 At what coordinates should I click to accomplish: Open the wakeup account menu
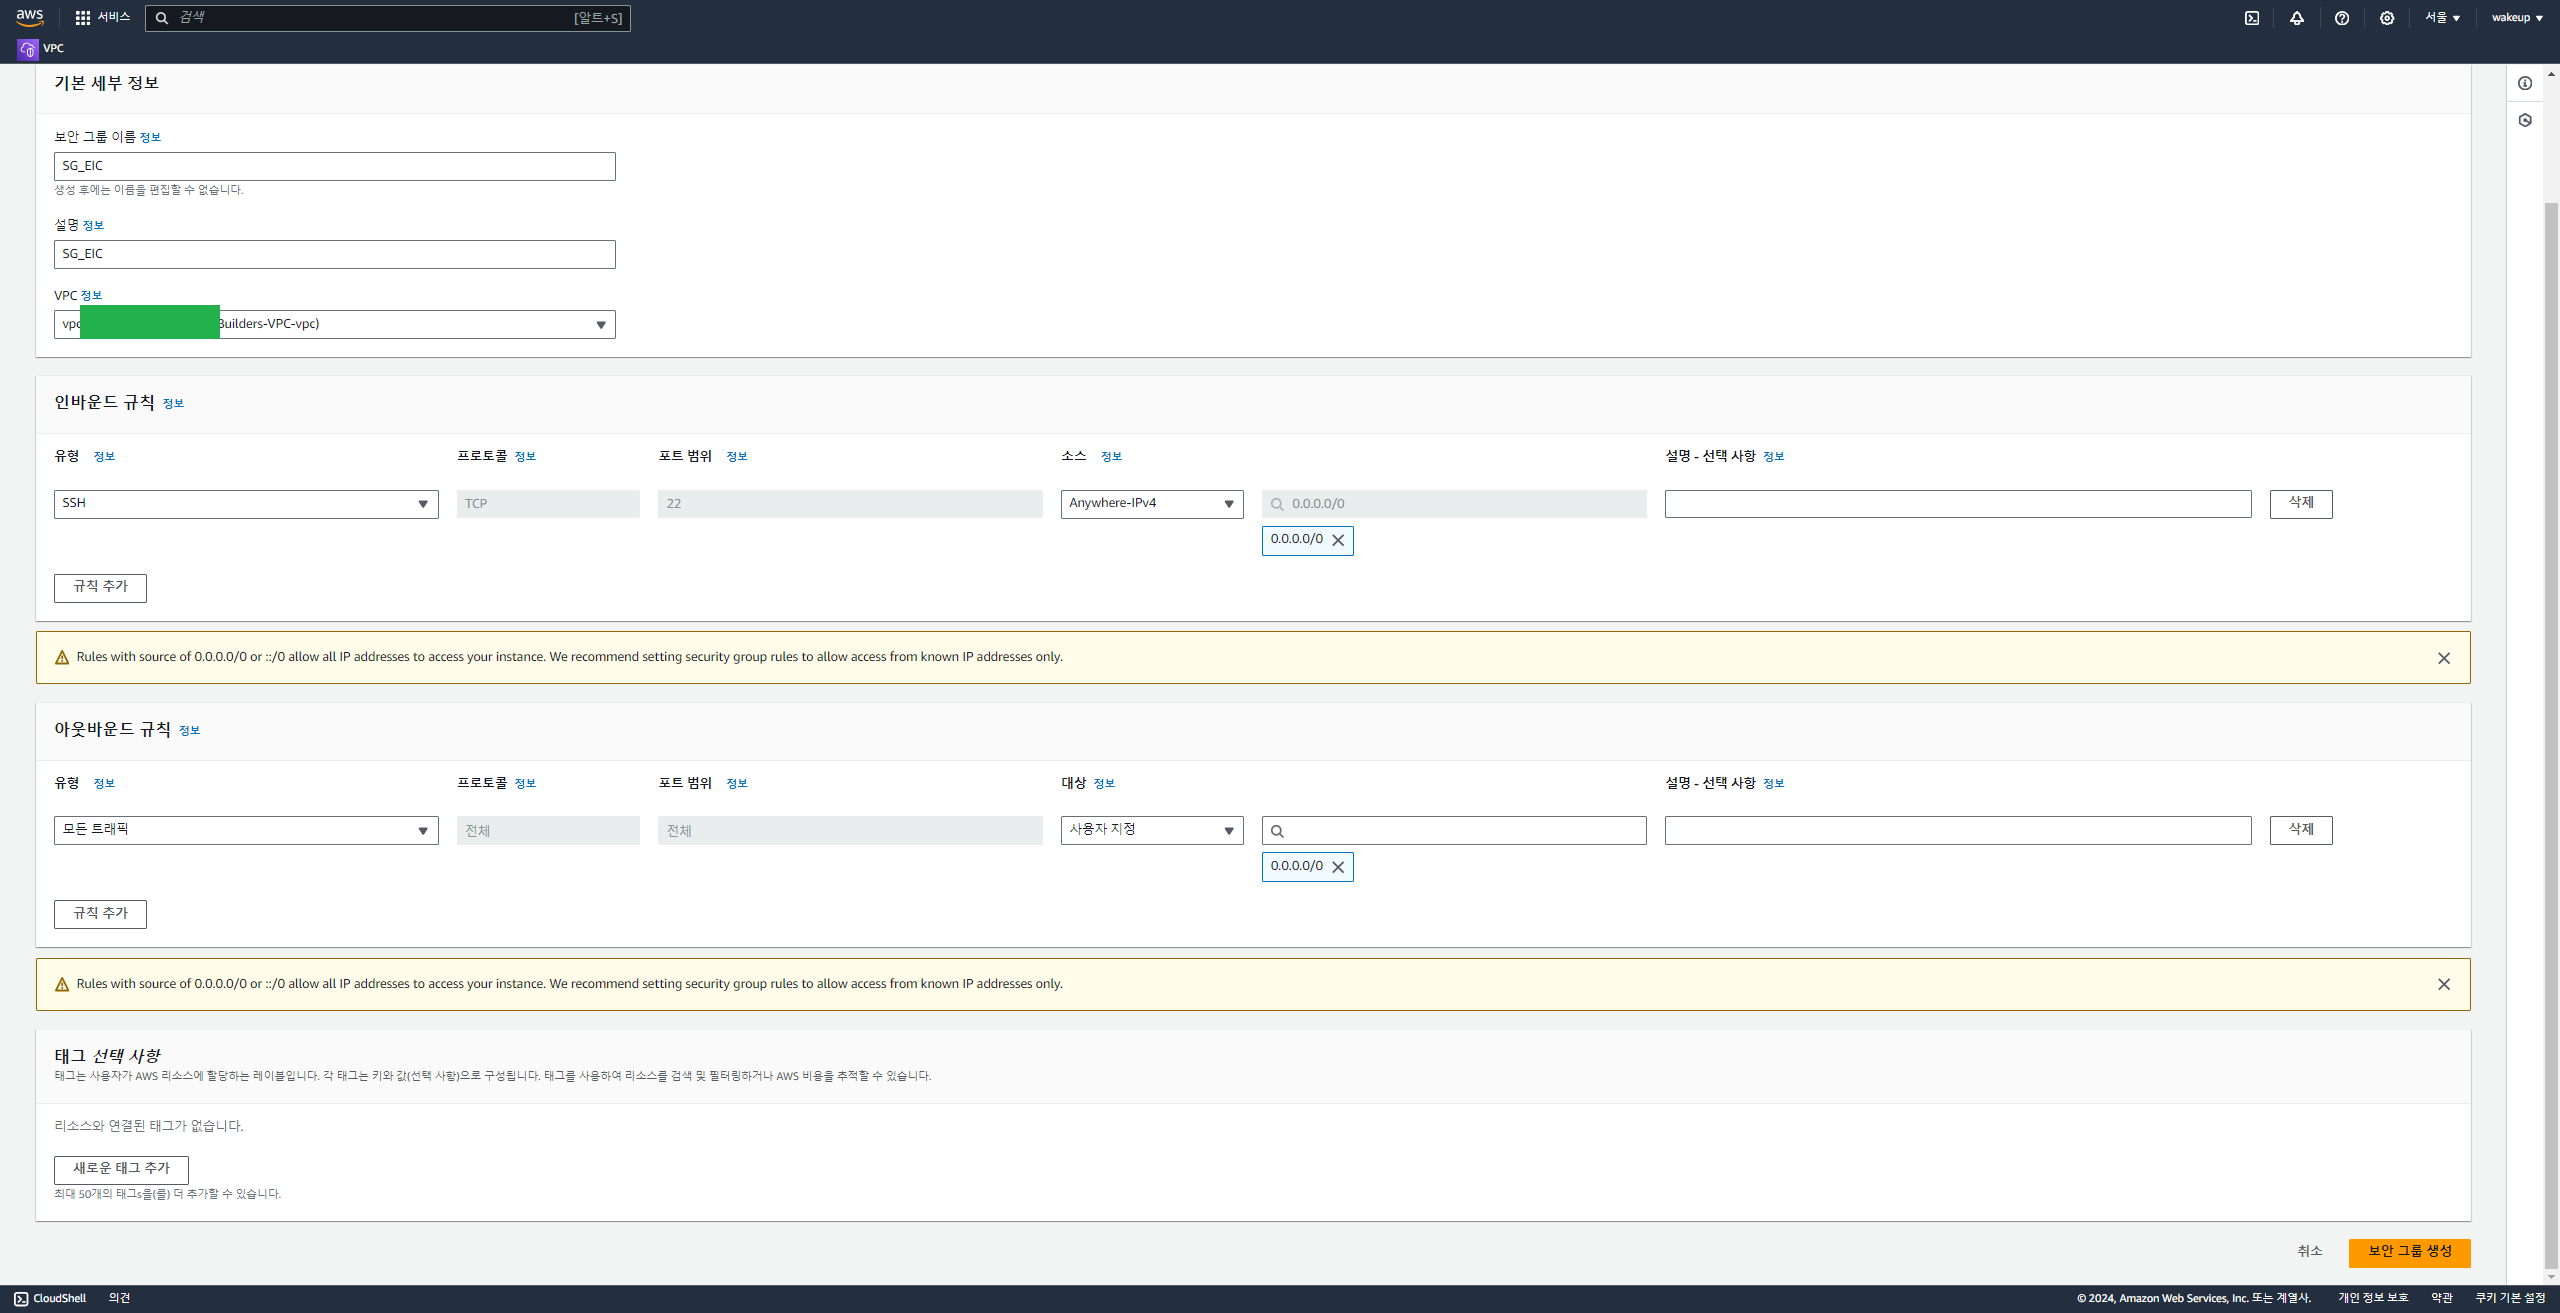[2516, 18]
